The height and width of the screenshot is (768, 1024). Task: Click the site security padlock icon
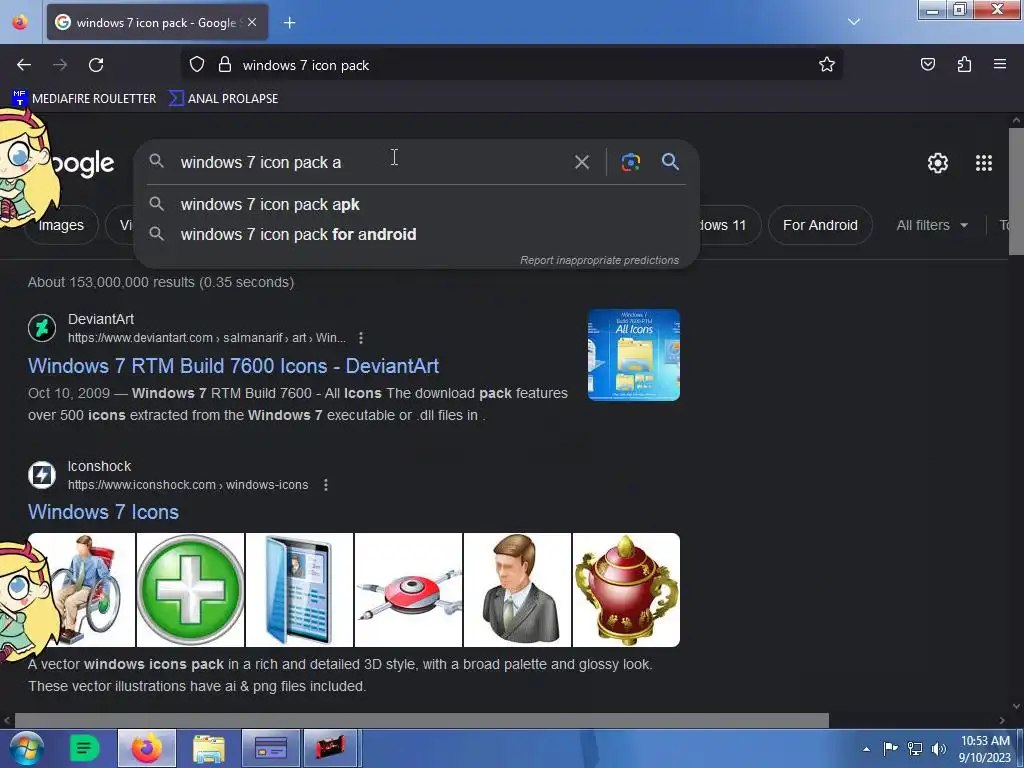pos(225,65)
